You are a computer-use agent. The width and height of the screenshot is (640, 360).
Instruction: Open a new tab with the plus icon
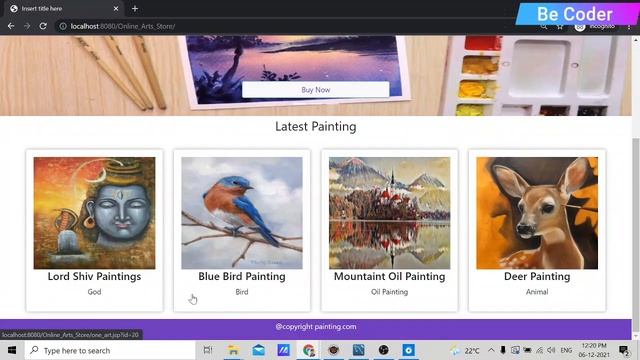click(135, 9)
